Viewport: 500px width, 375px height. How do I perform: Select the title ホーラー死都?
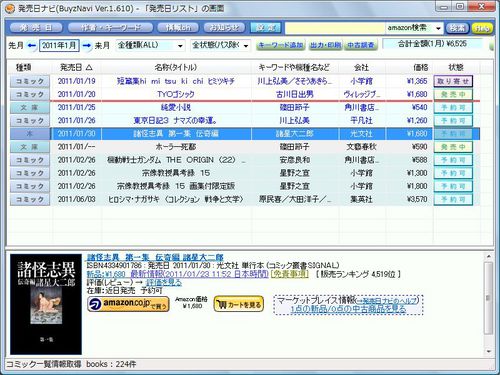(x=176, y=147)
